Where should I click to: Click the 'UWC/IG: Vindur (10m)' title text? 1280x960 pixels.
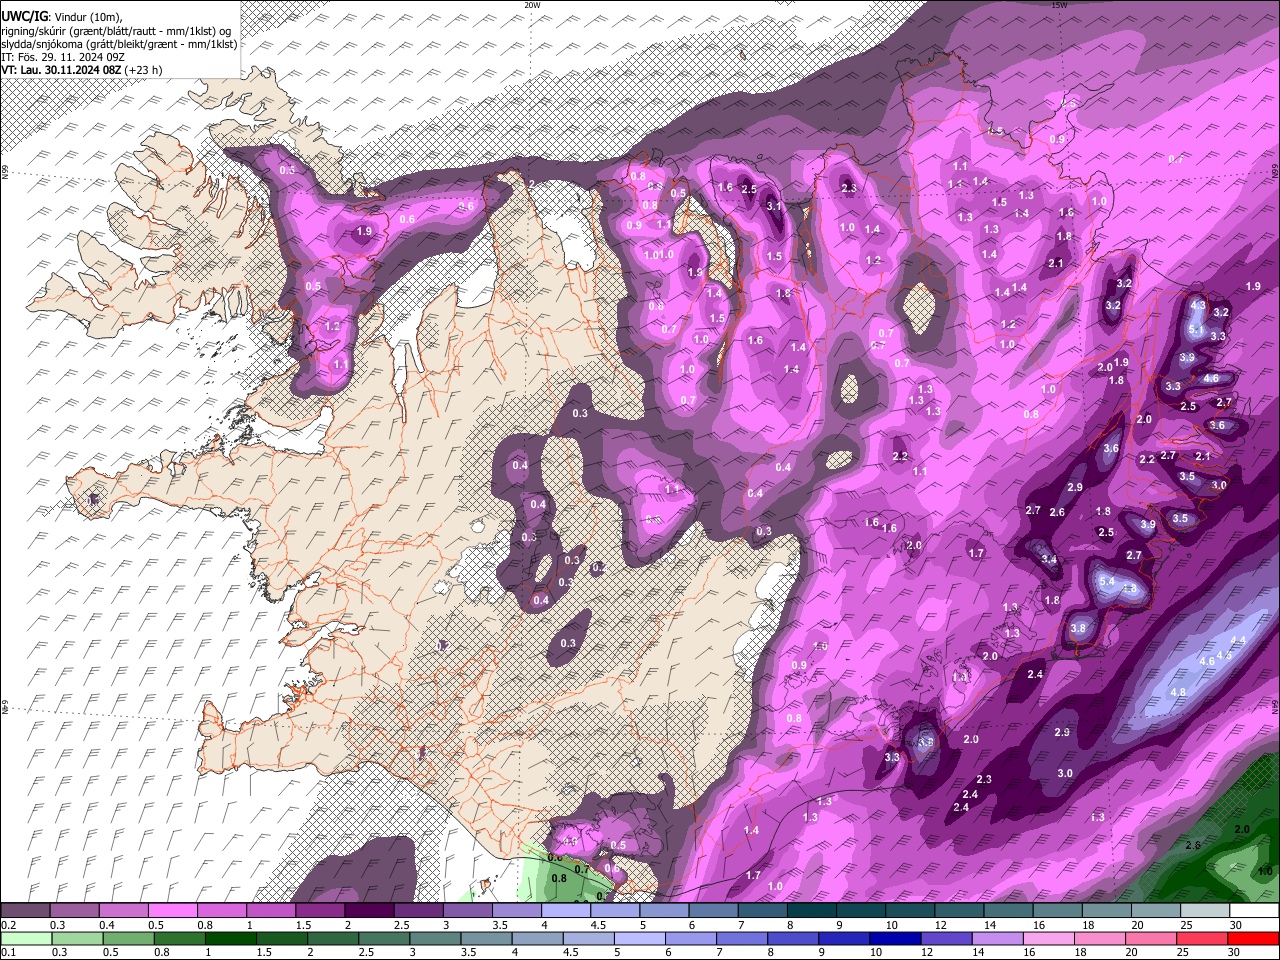[62, 17]
